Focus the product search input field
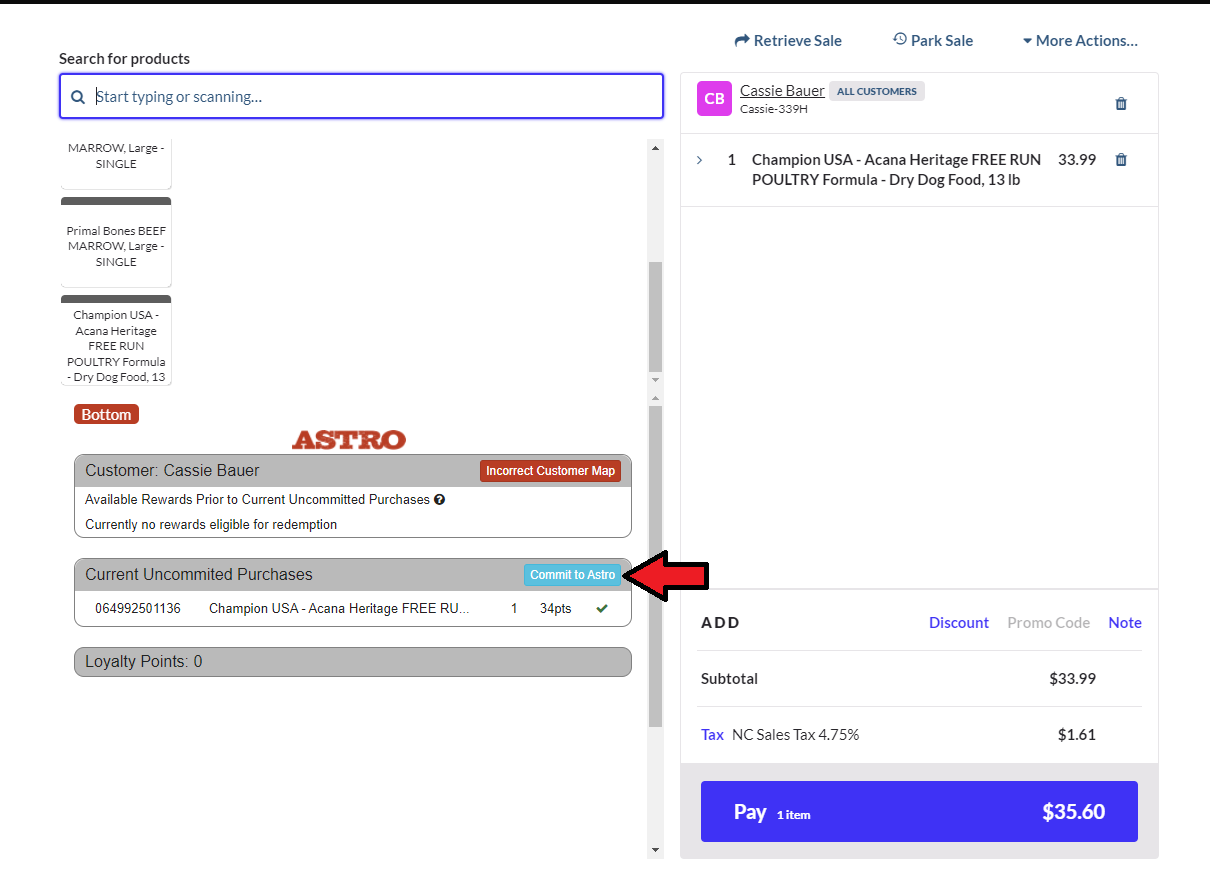This screenshot has width=1210, height=879. [375, 97]
